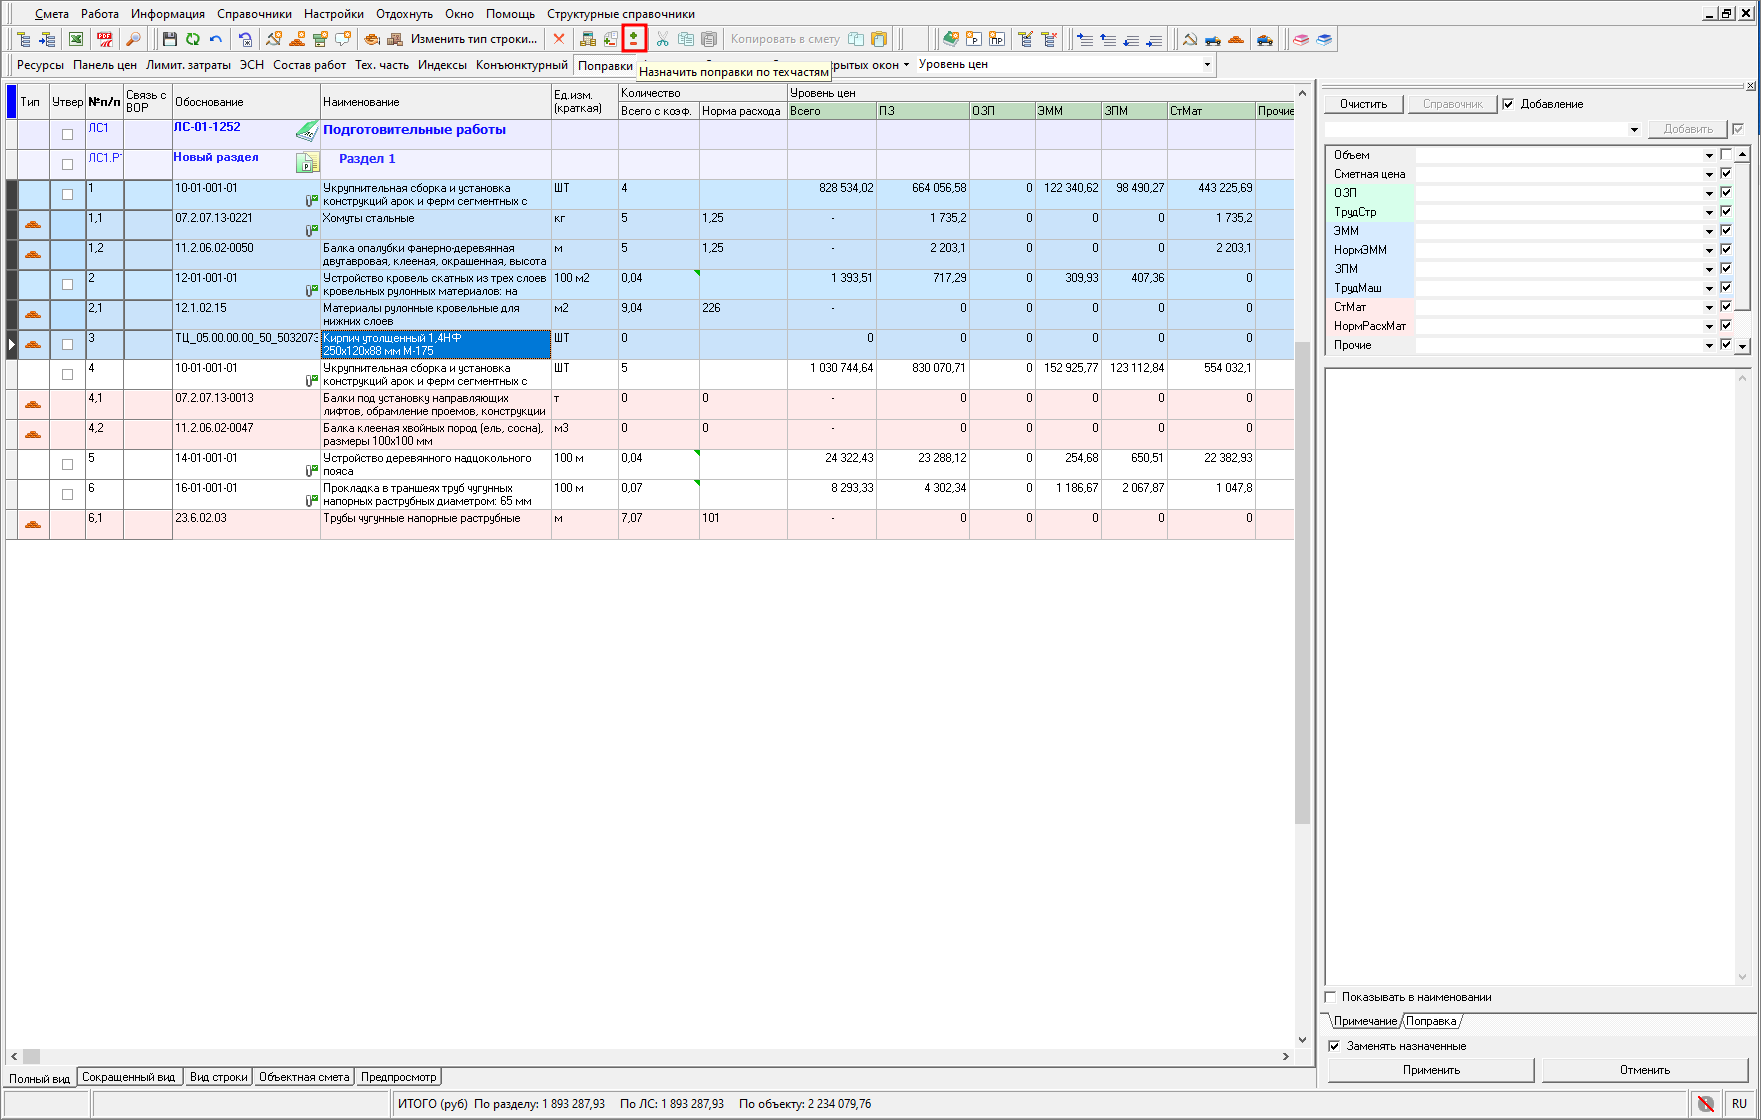Click the Excel export icon in toolbar
Screen dimensions: 1761x1120
pyautogui.click(x=76, y=39)
